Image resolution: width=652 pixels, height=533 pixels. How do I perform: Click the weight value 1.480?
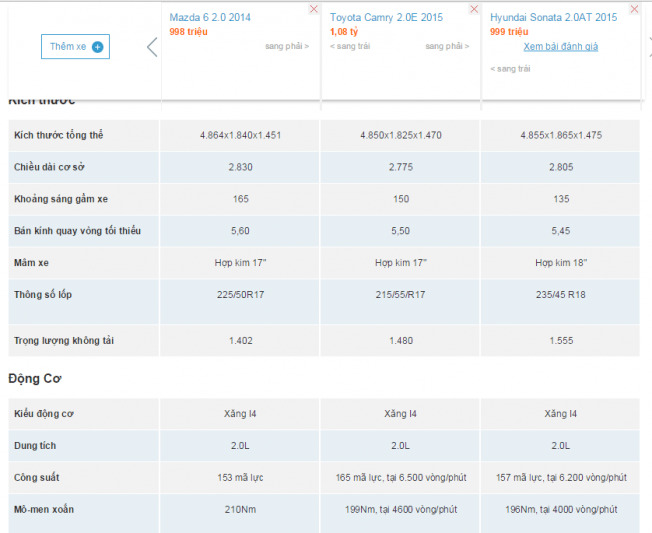pos(401,341)
